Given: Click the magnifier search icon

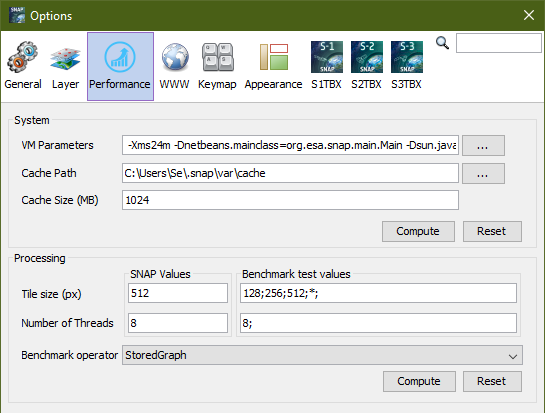Looking at the screenshot, I should [x=442, y=43].
